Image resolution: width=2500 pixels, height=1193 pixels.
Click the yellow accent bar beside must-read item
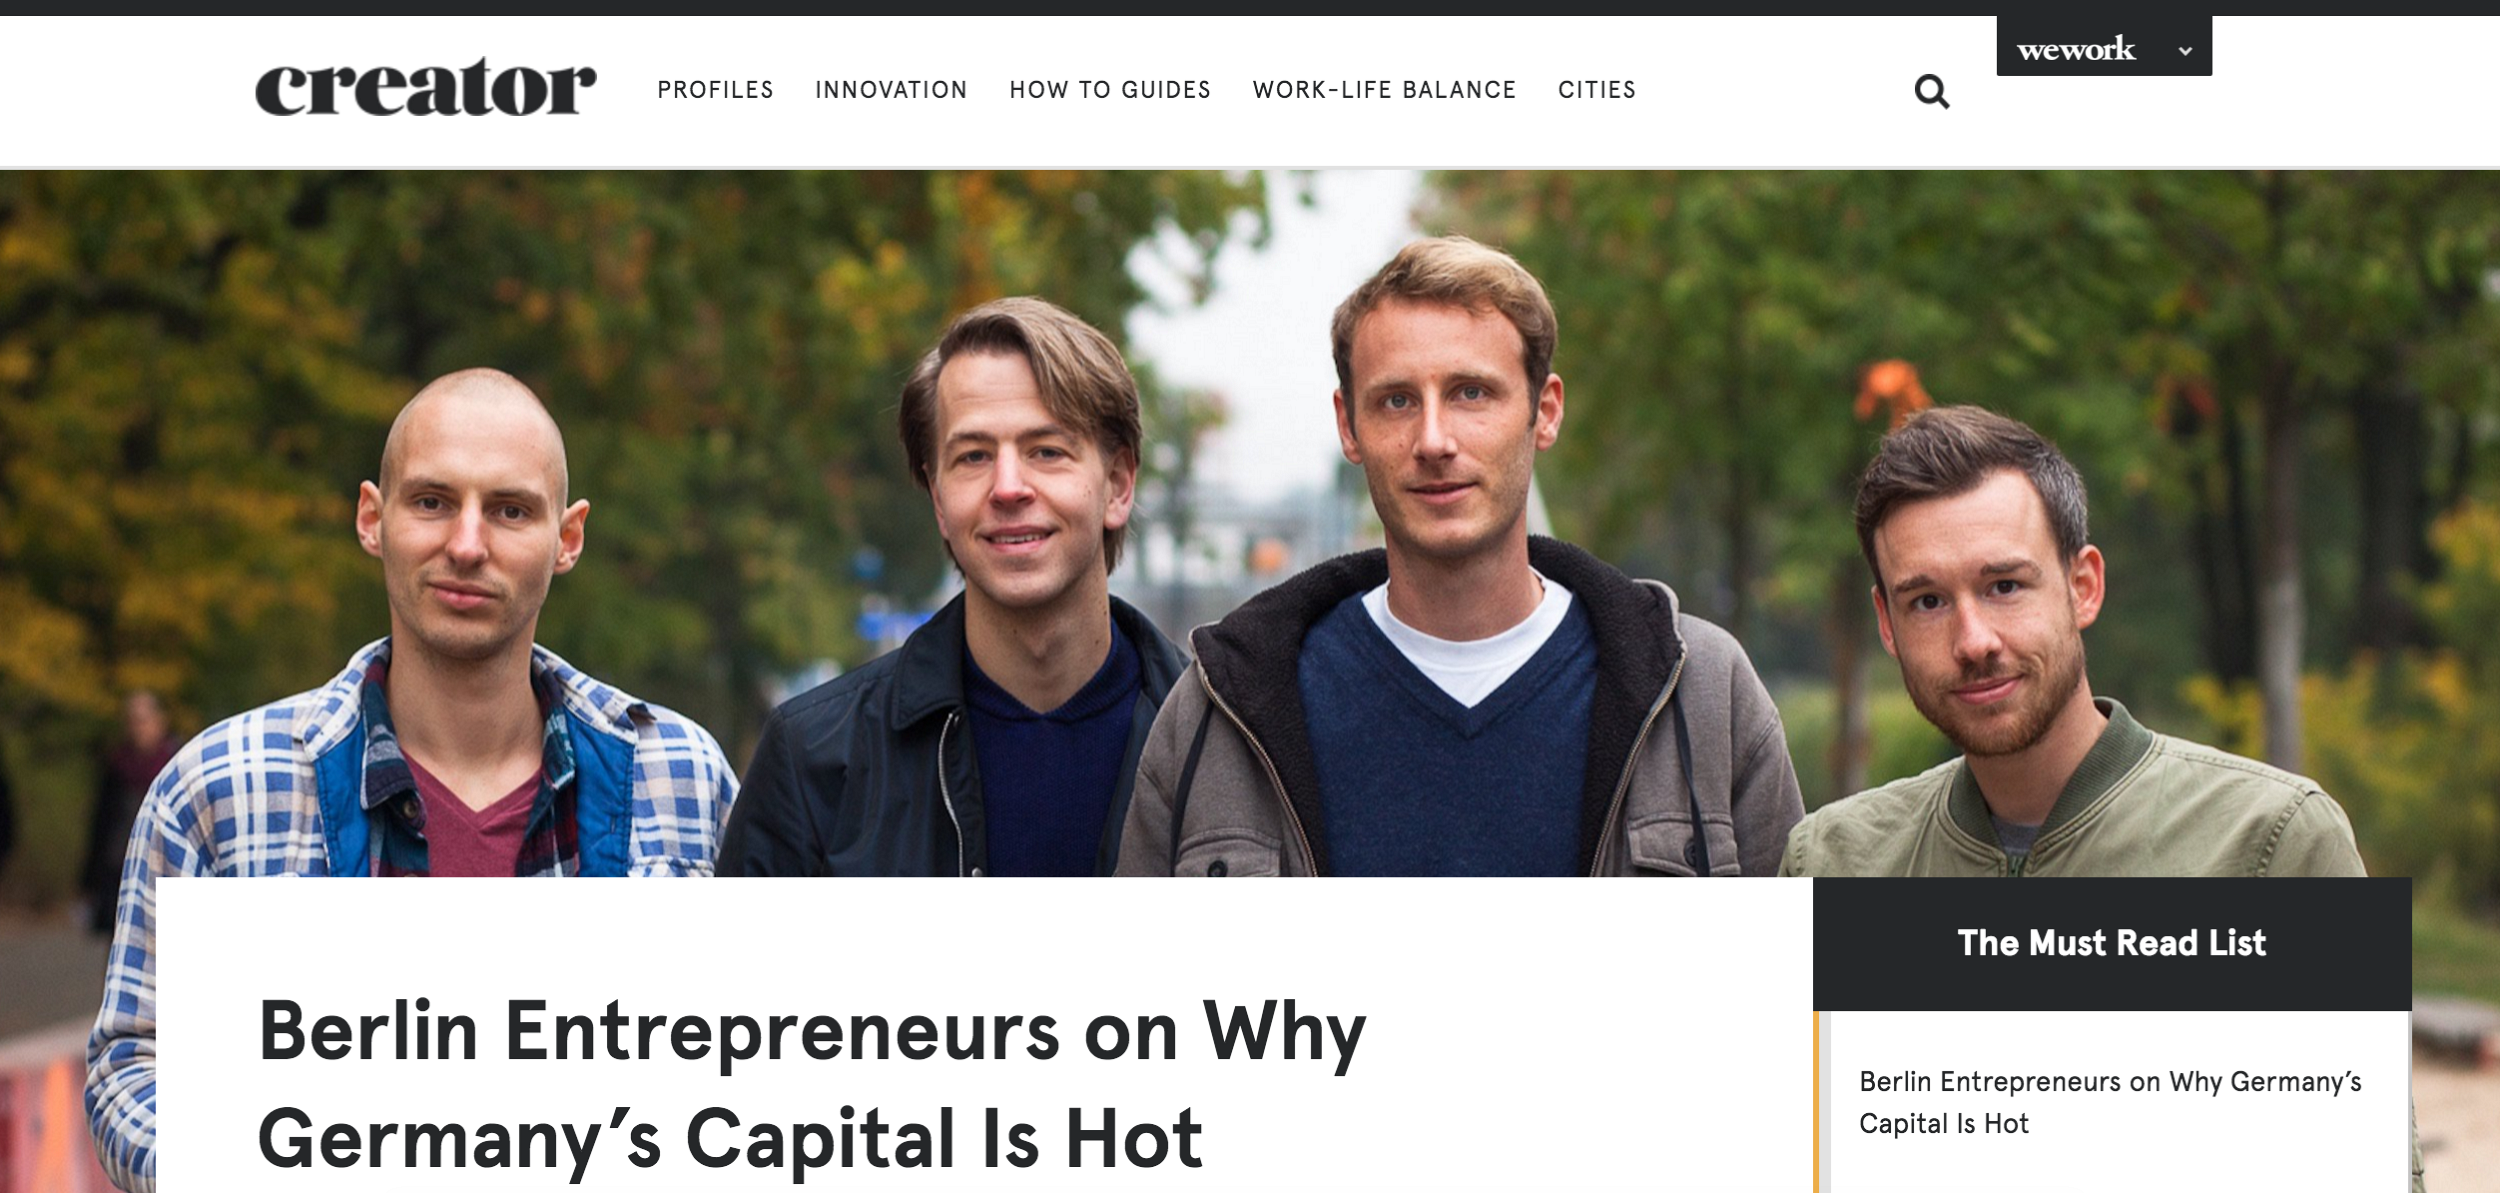pyautogui.click(x=1816, y=1101)
